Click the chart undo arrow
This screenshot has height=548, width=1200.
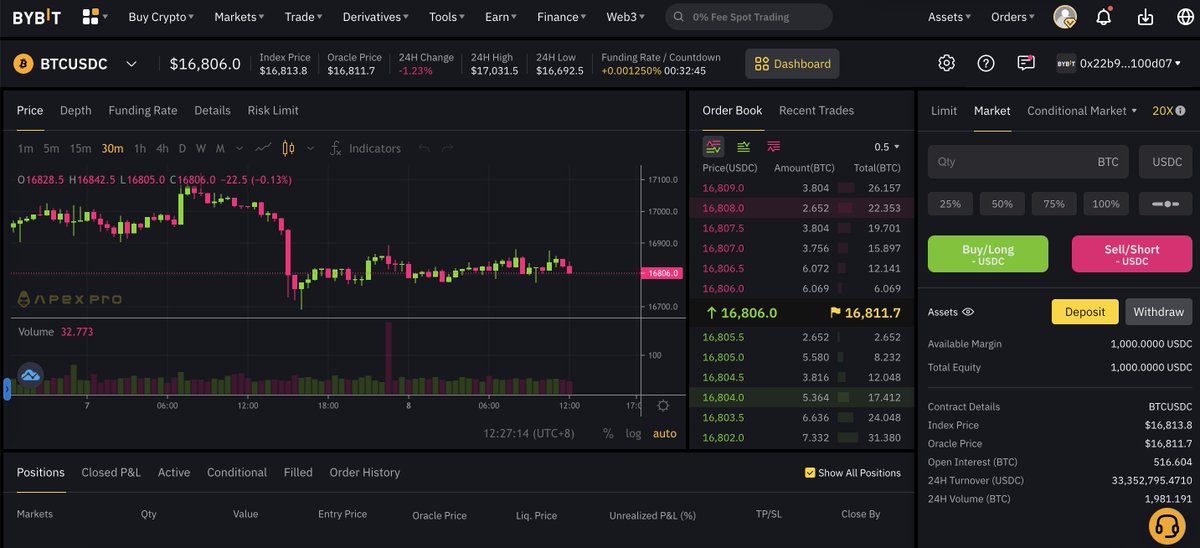pos(424,148)
